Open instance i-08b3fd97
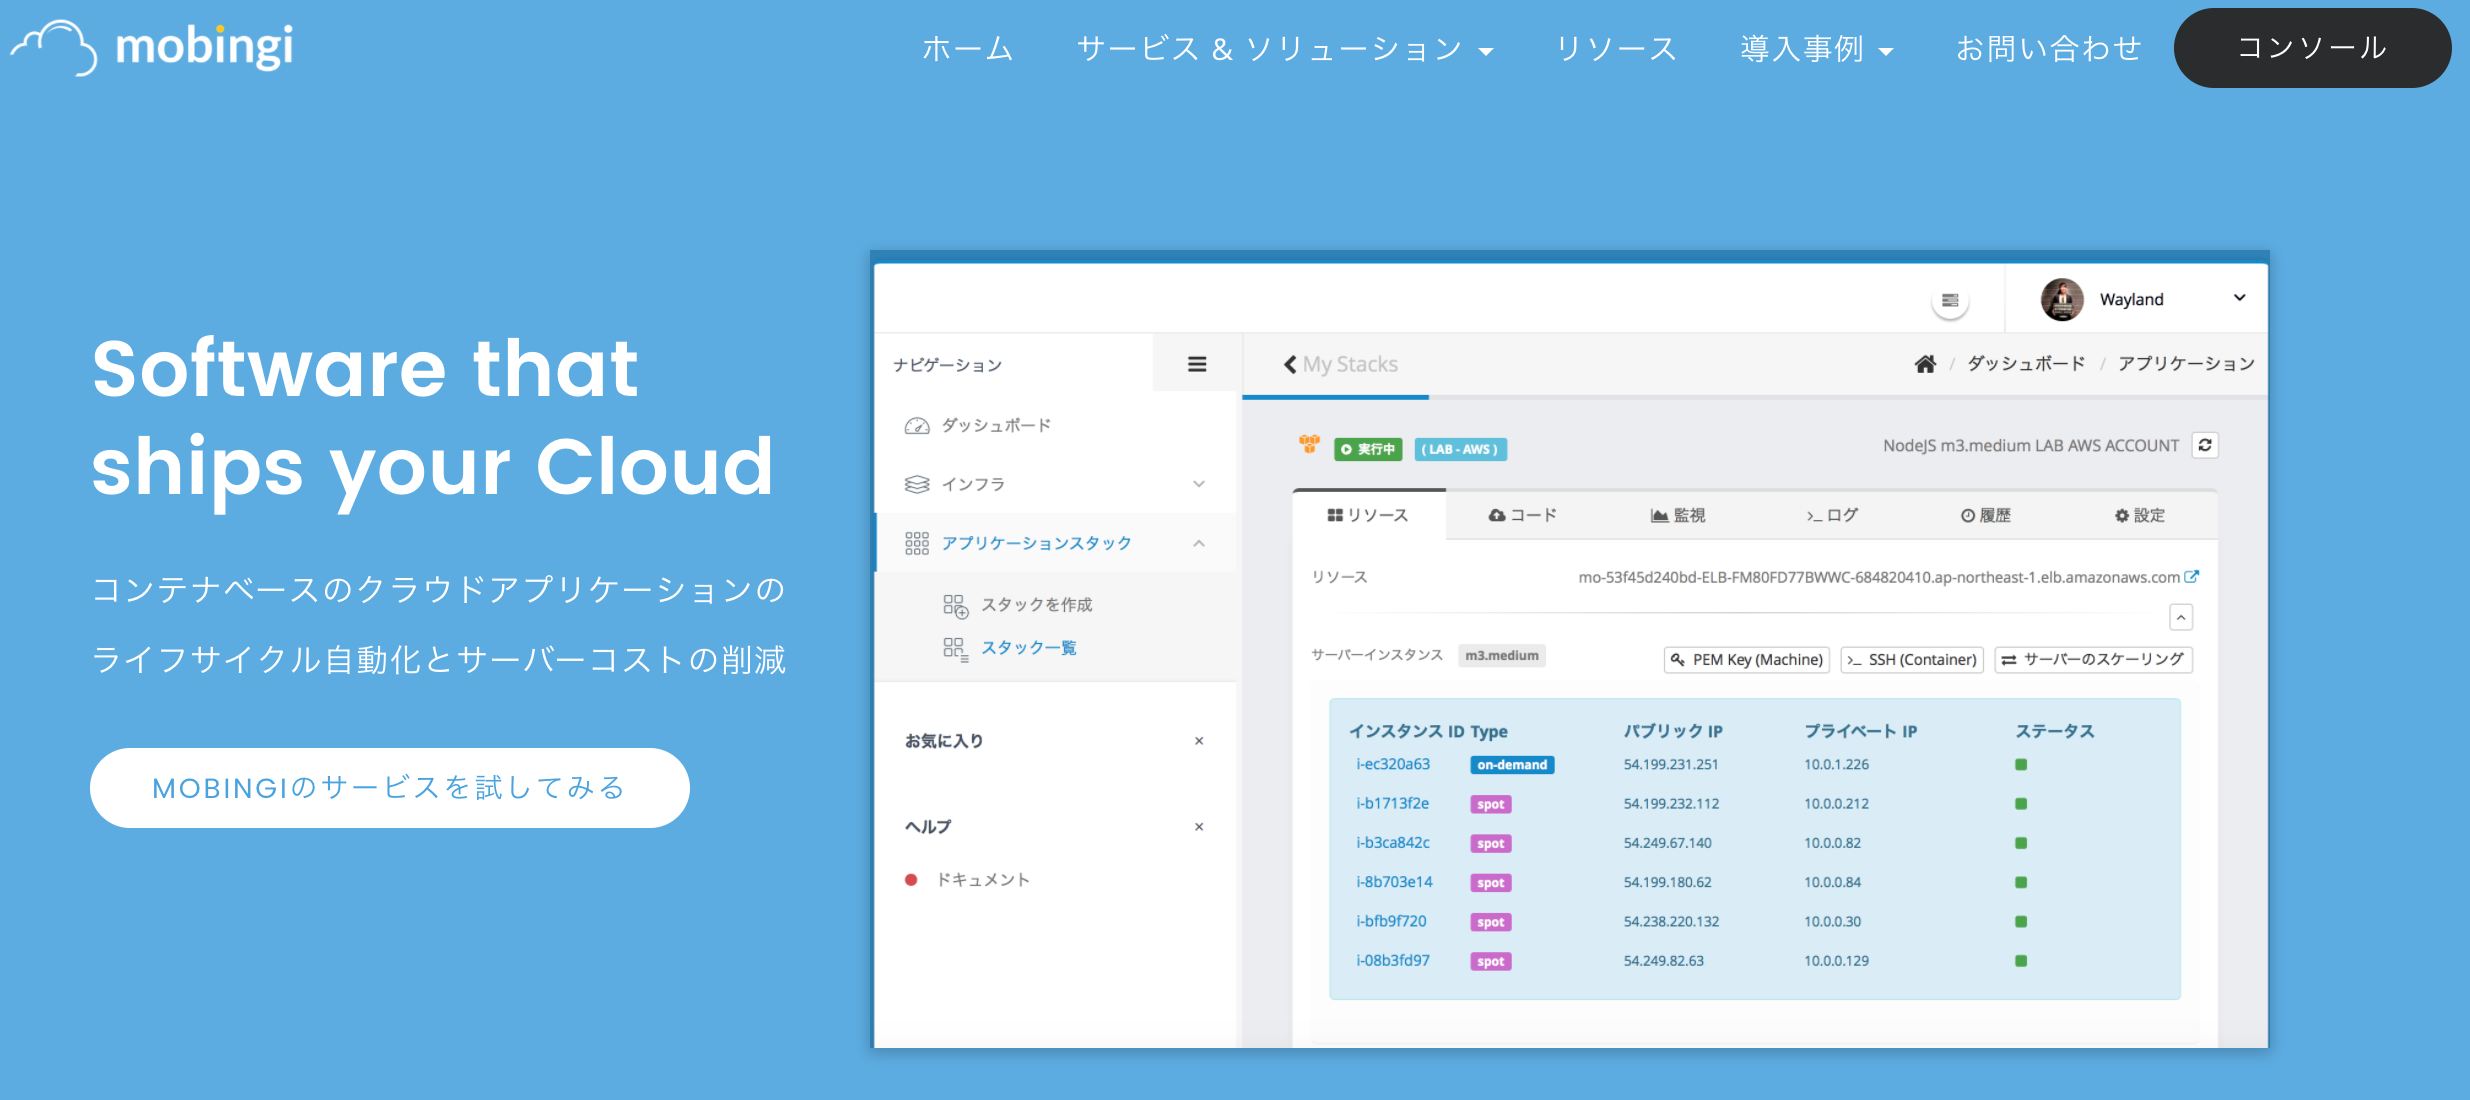 click(1393, 961)
